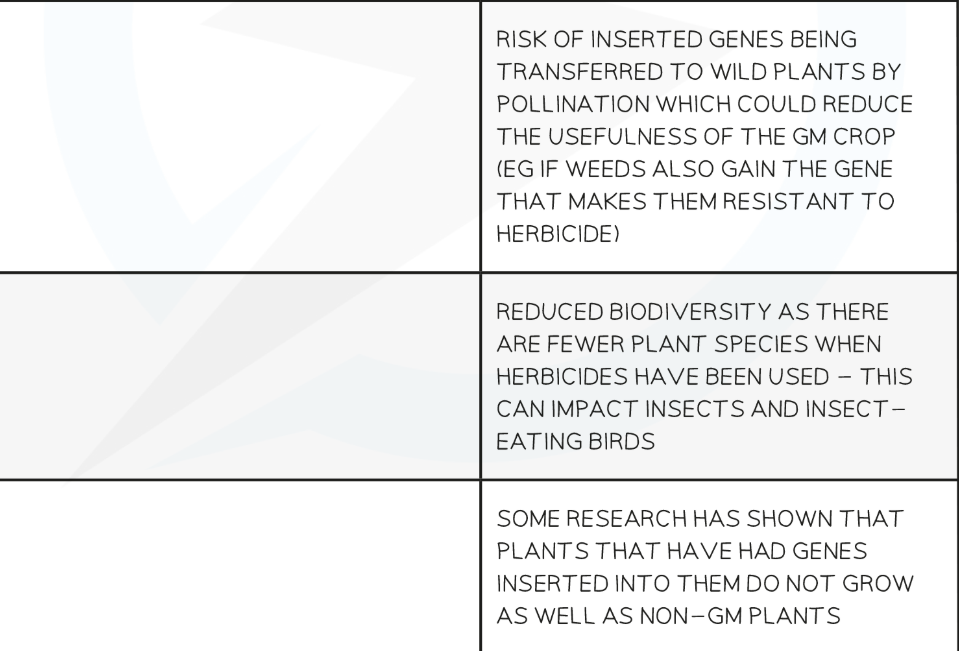The height and width of the screenshot is (651, 962).
Task: Select the reduced biodiversity table cell
Action: [718, 381]
